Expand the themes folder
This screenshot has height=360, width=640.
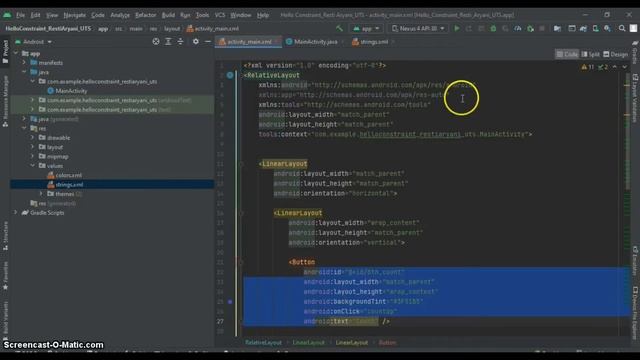(41, 194)
